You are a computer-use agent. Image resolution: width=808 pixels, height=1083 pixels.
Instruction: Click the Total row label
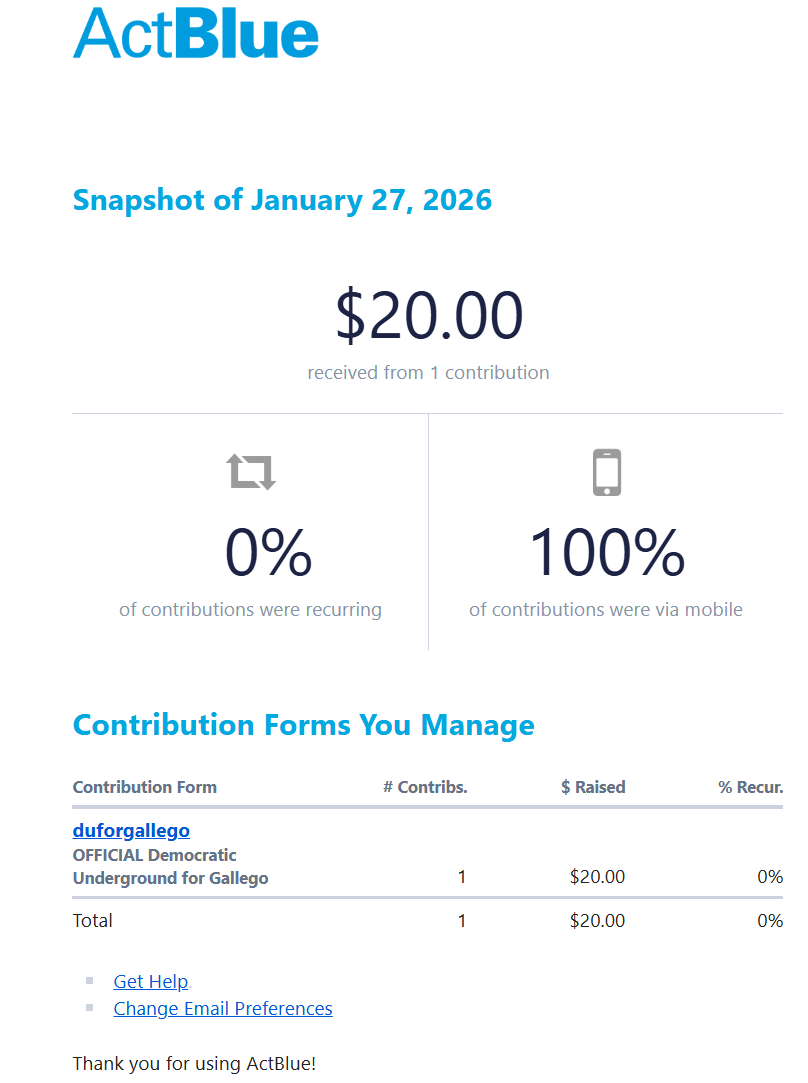coord(93,920)
